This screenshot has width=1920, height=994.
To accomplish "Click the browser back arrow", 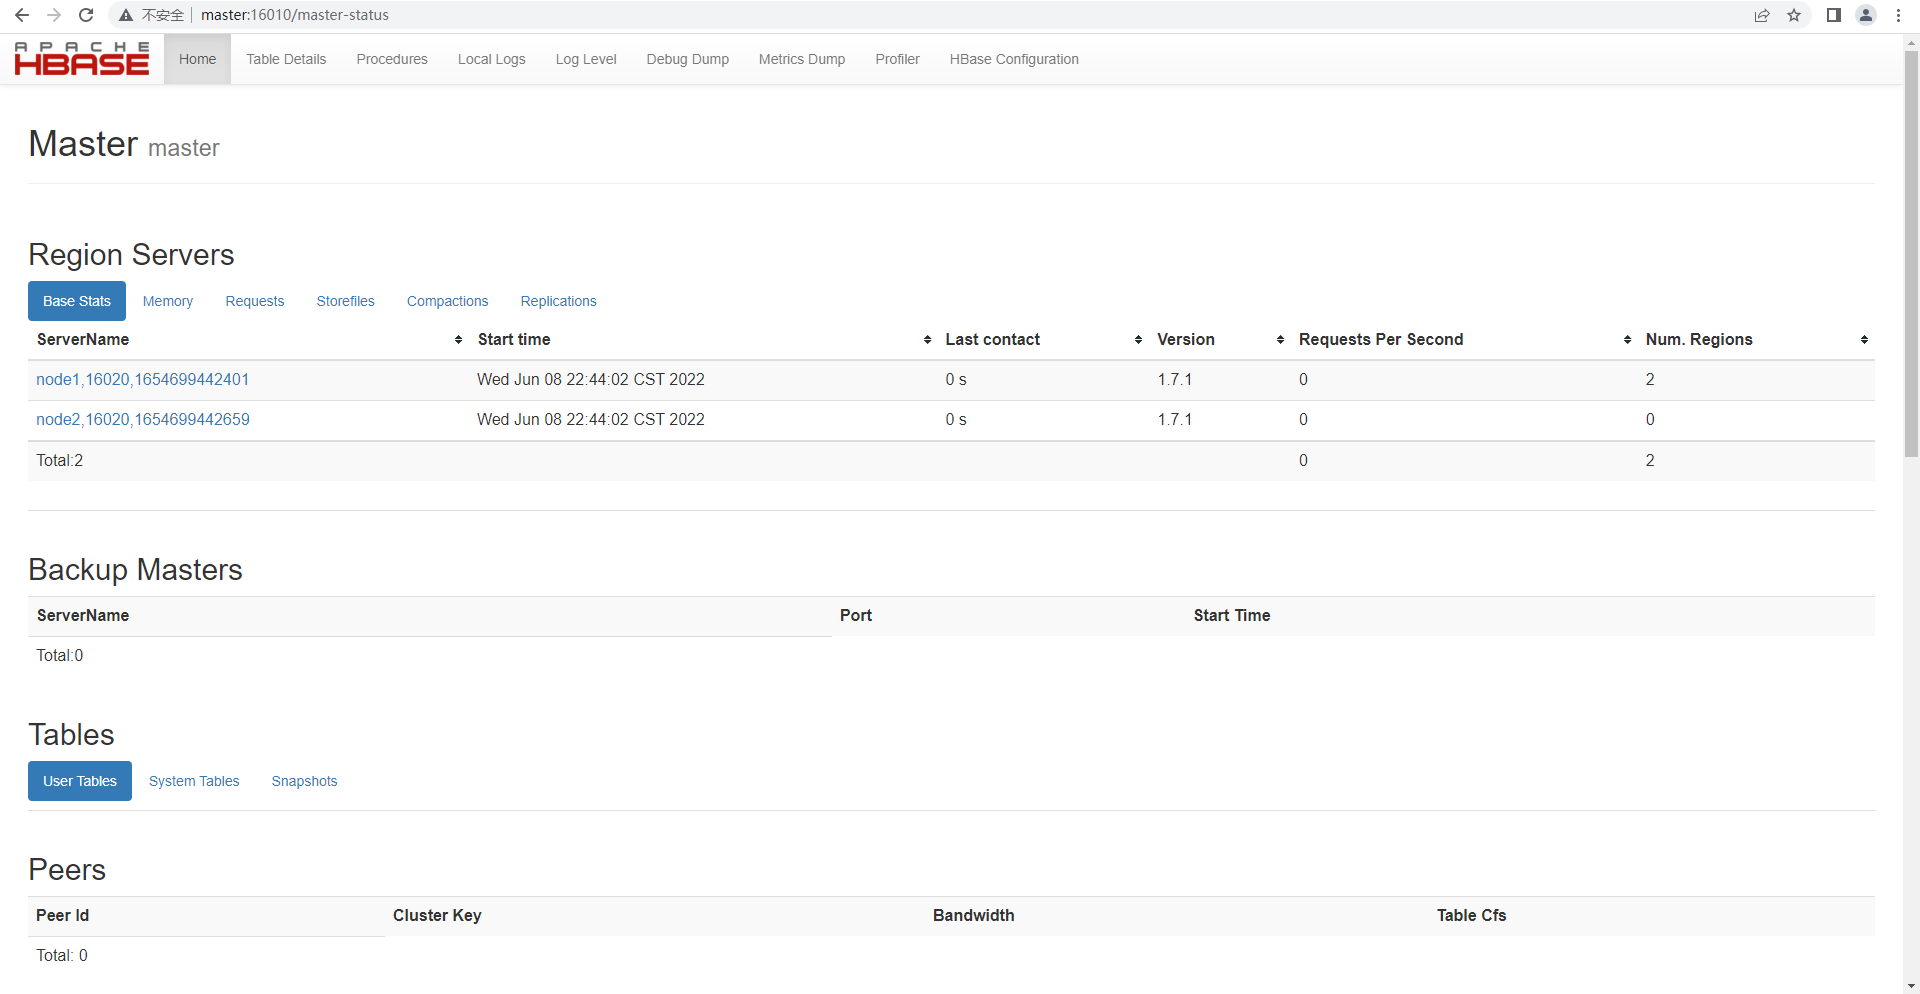I will tap(22, 15).
